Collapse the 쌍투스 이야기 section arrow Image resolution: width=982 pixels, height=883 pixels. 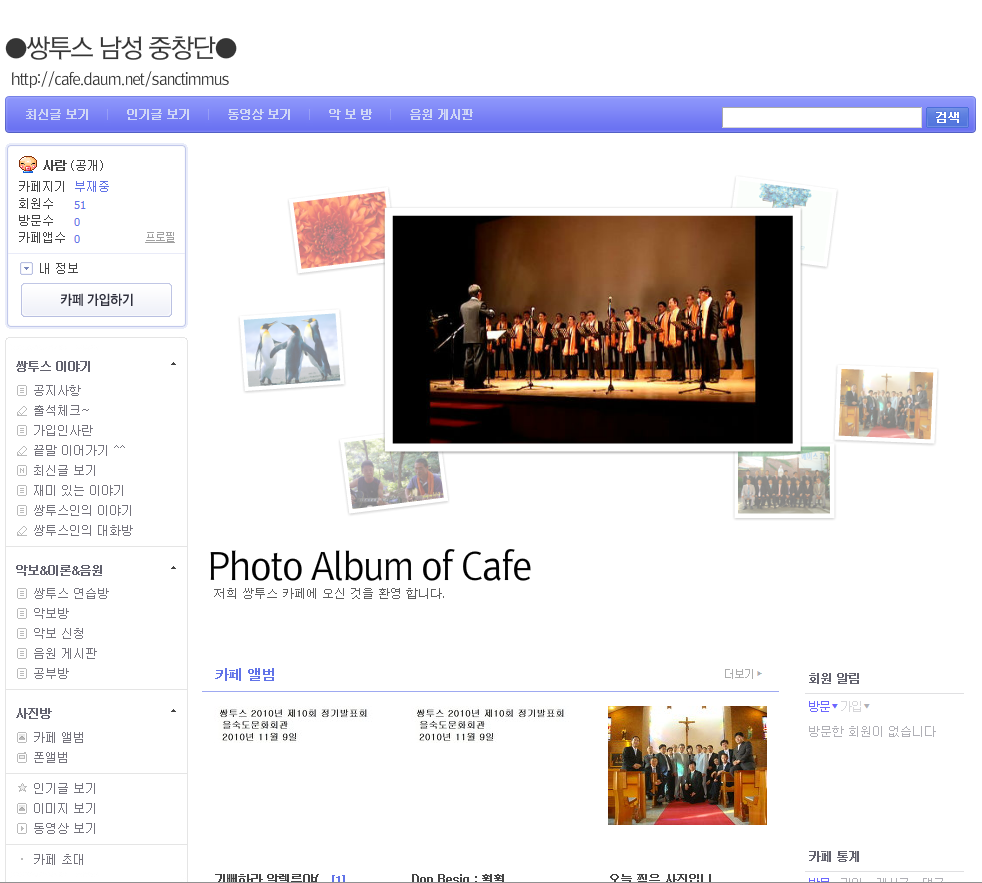pos(173,364)
